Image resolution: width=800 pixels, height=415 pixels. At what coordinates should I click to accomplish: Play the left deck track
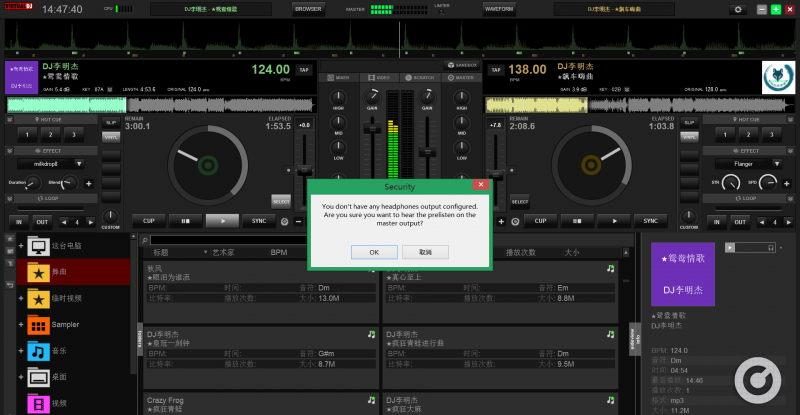(222, 220)
